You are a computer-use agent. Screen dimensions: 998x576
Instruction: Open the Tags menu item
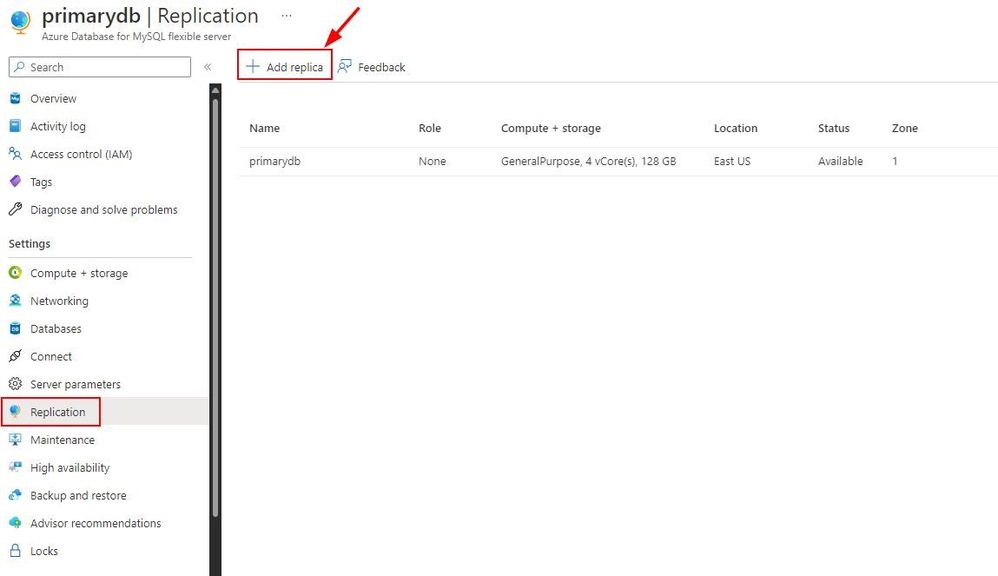(x=41, y=182)
